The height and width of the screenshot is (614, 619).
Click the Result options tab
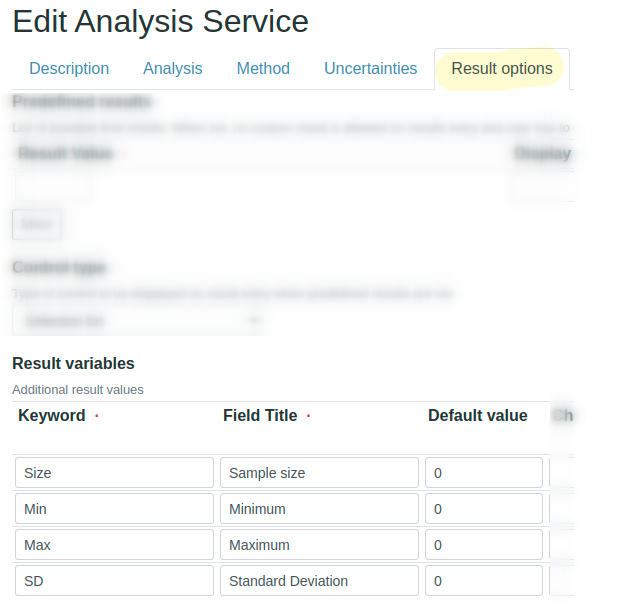[502, 69]
